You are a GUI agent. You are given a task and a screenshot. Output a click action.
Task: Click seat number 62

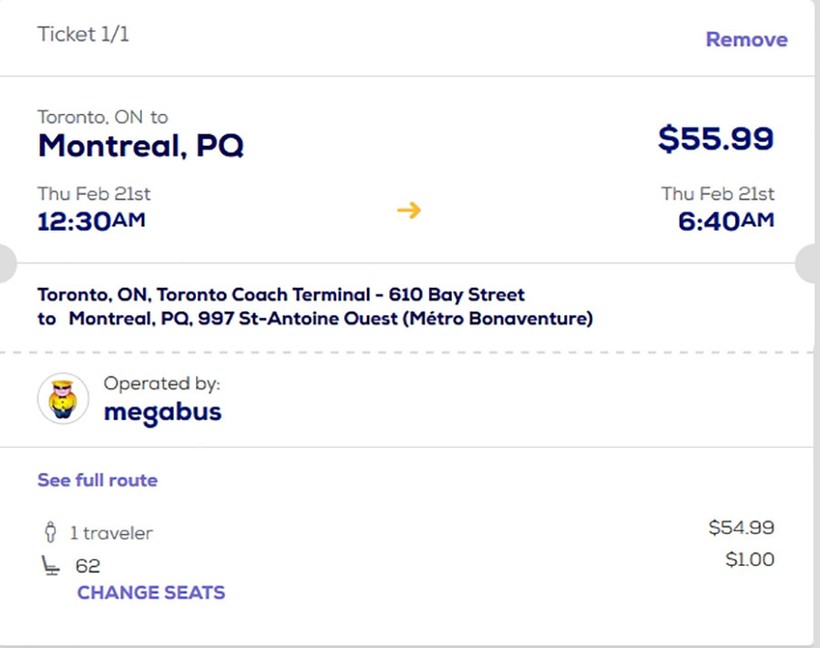88,567
